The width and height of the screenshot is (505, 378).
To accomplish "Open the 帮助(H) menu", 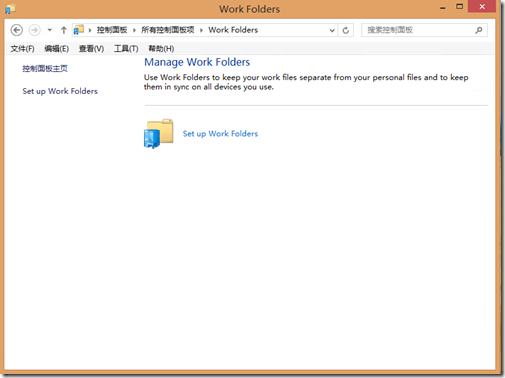I will 161,49.
